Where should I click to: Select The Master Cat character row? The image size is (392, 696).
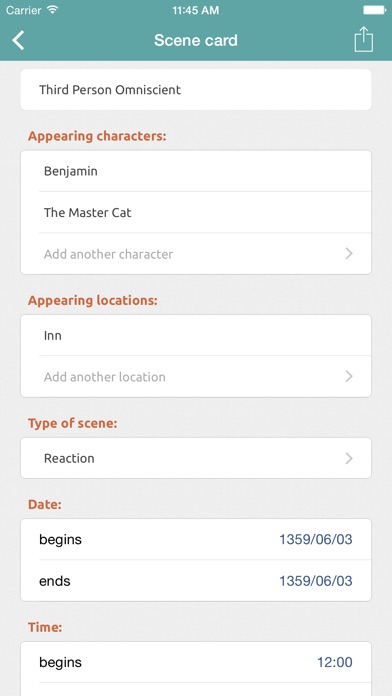196,213
